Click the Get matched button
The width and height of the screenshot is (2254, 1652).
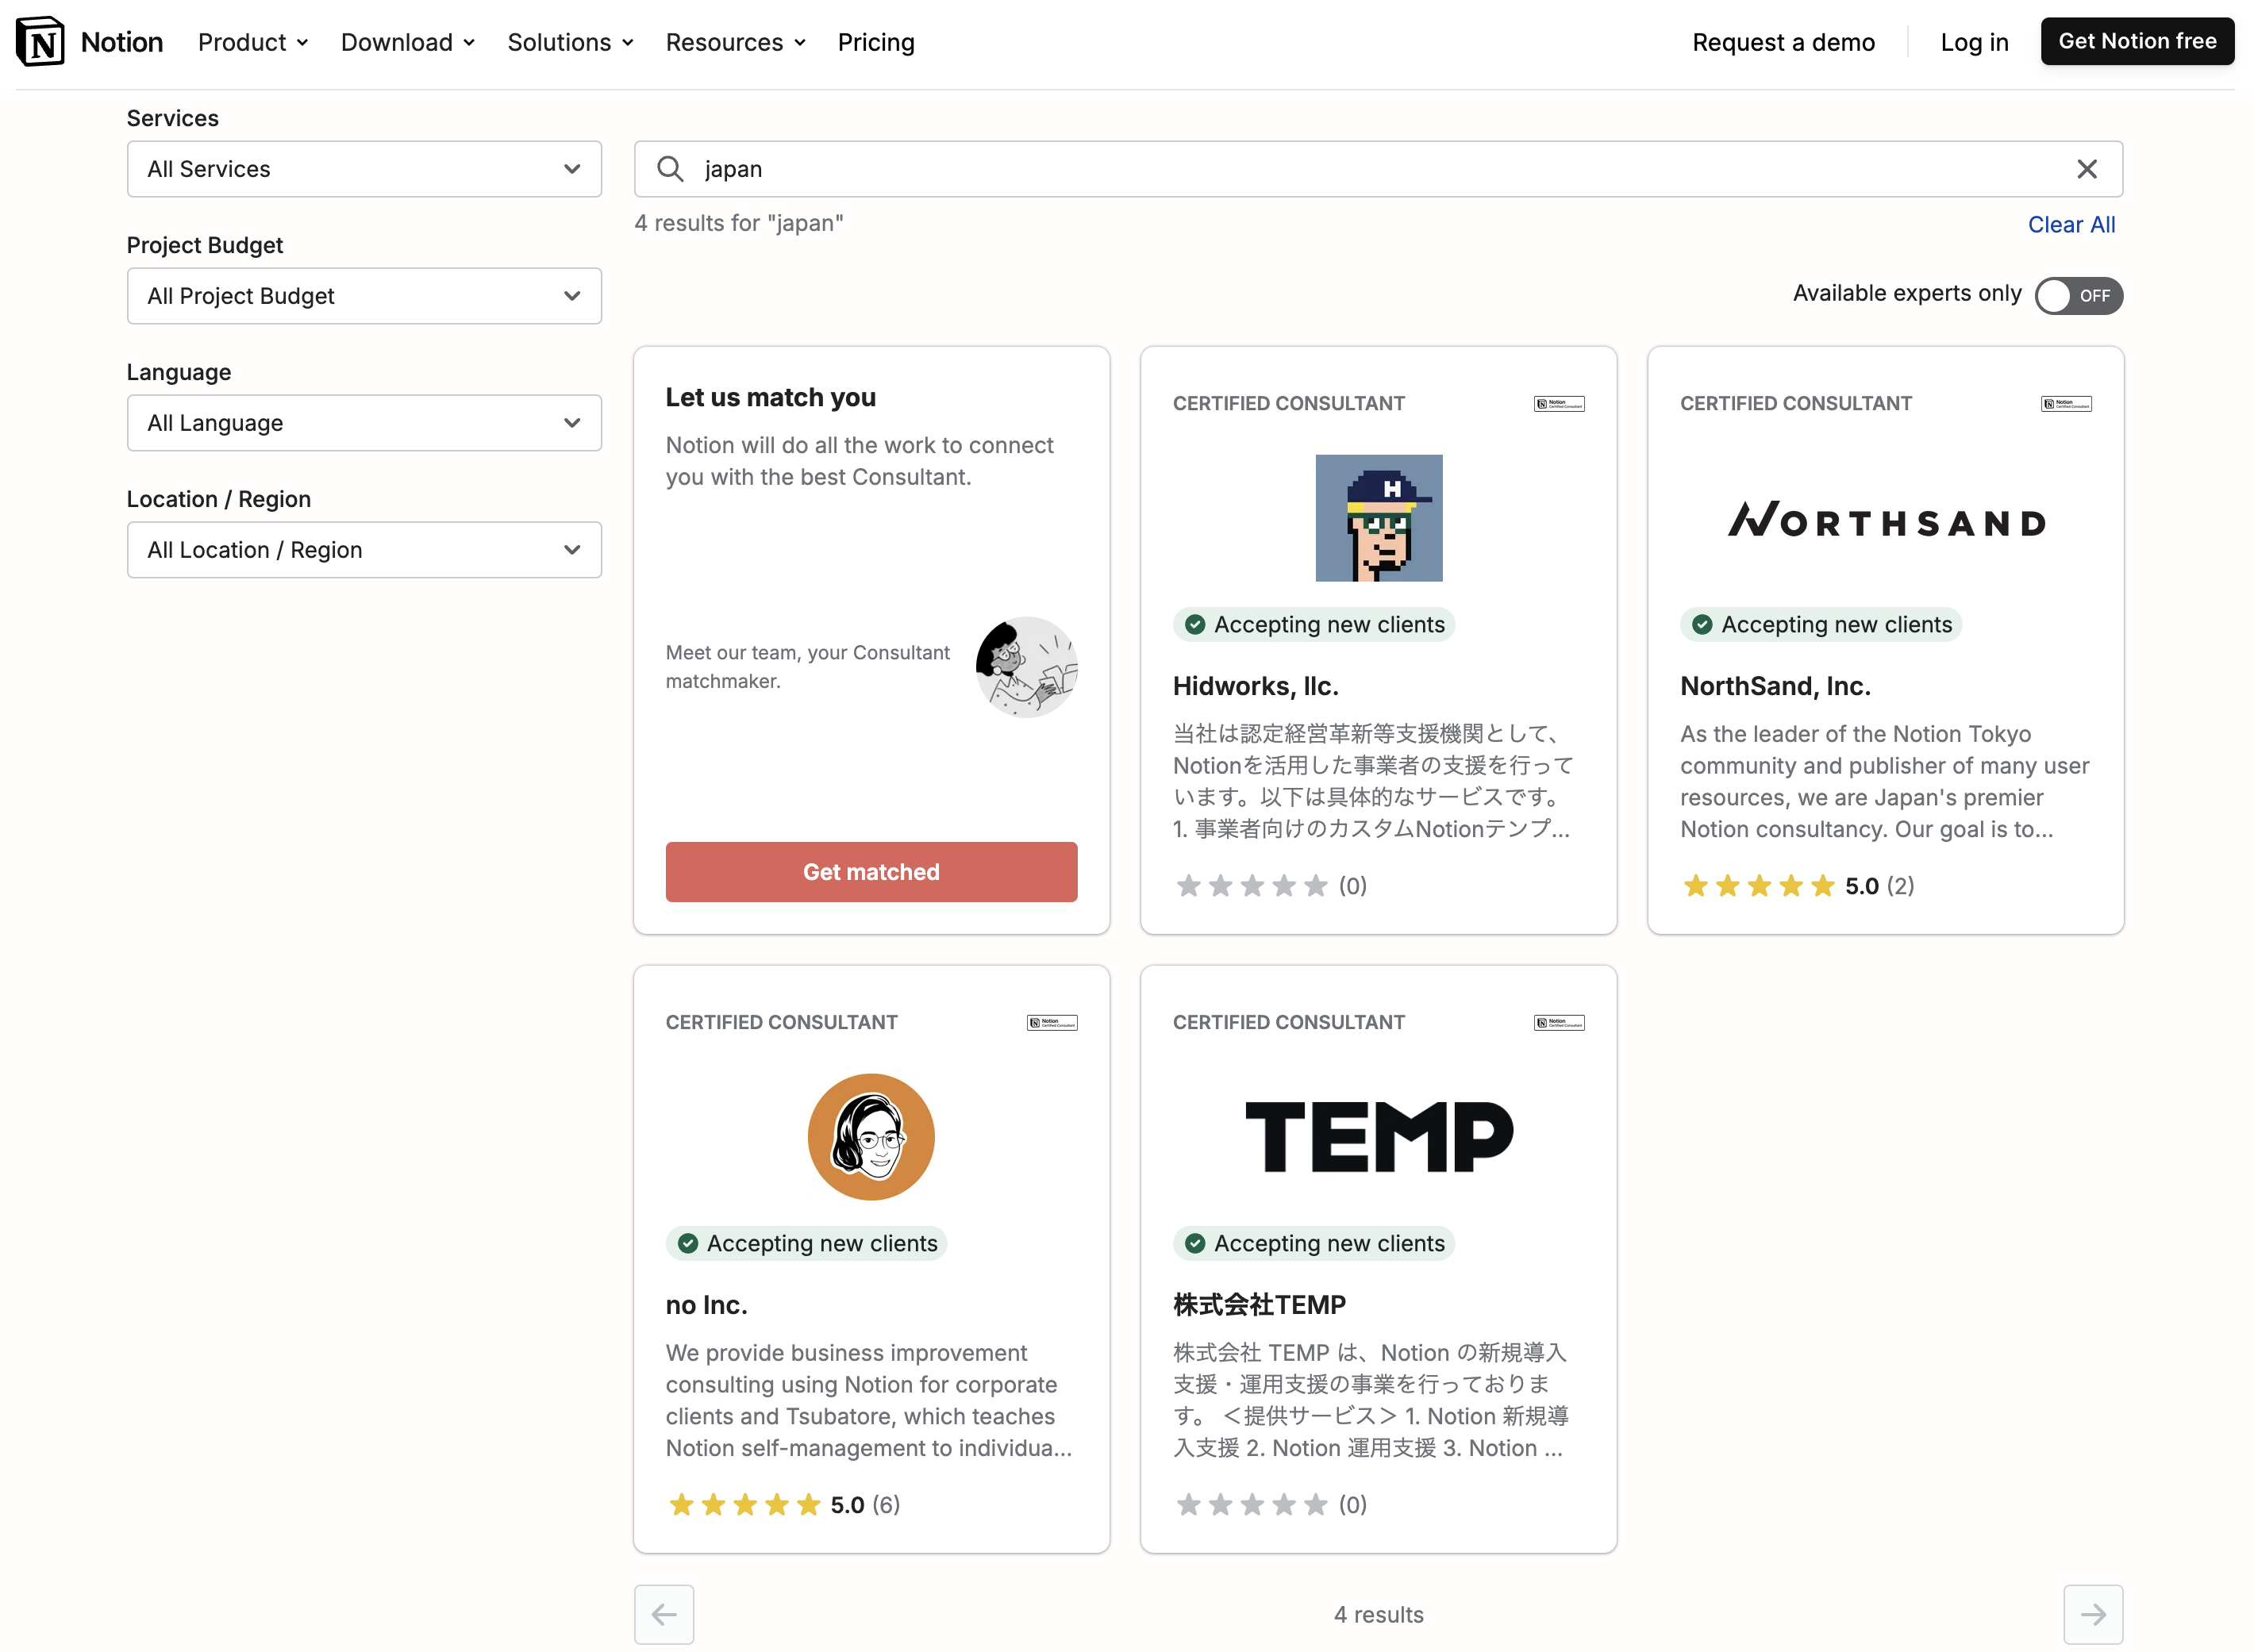(871, 872)
